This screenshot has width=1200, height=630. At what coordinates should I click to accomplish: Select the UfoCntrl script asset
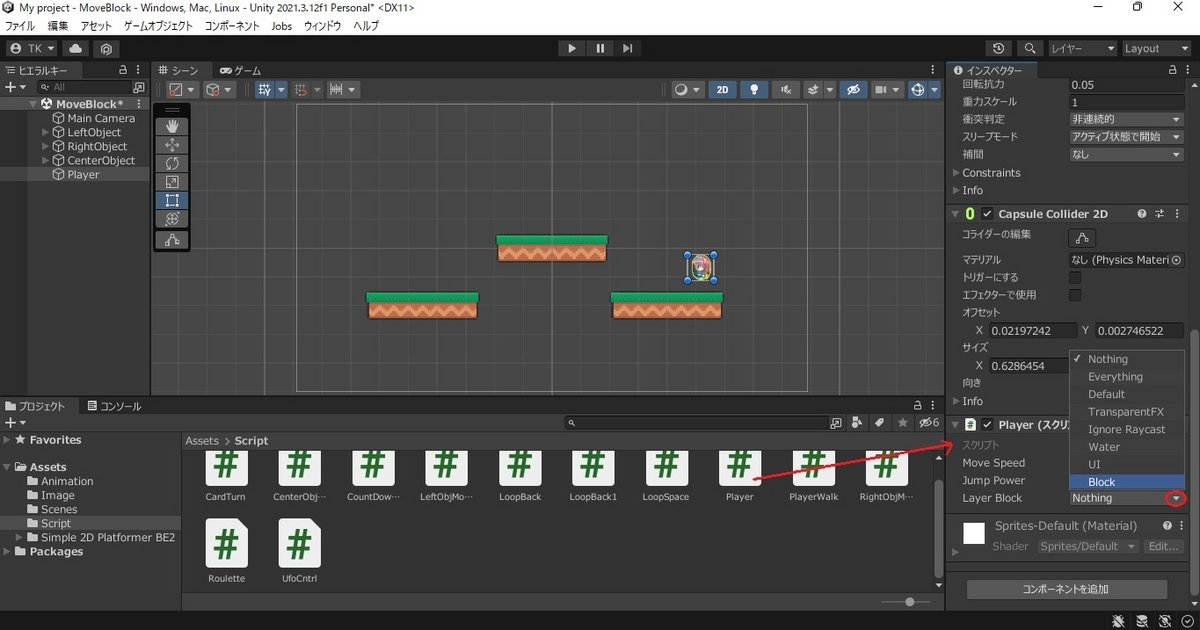299,551
